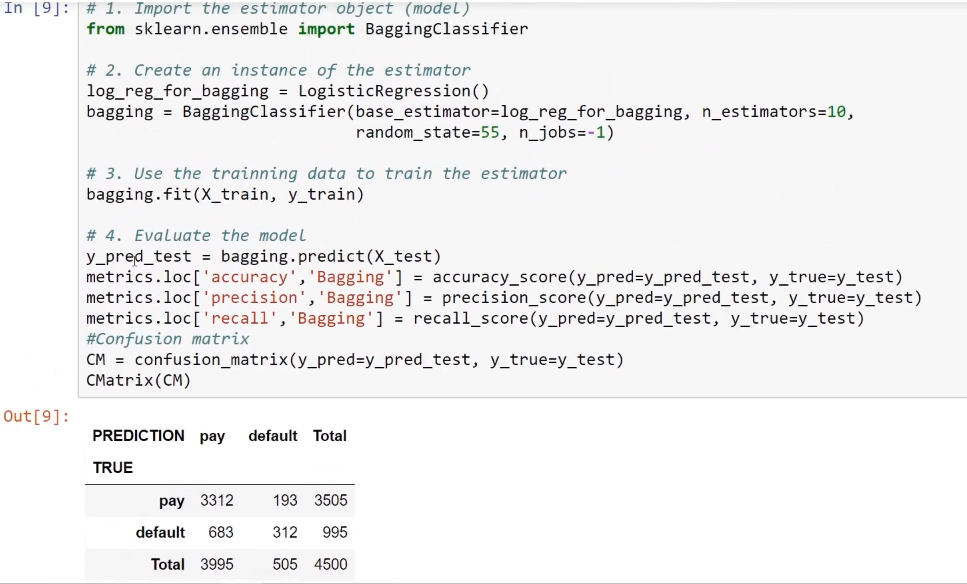Click n_estimators=10 parameter in code

coord(773,112)
